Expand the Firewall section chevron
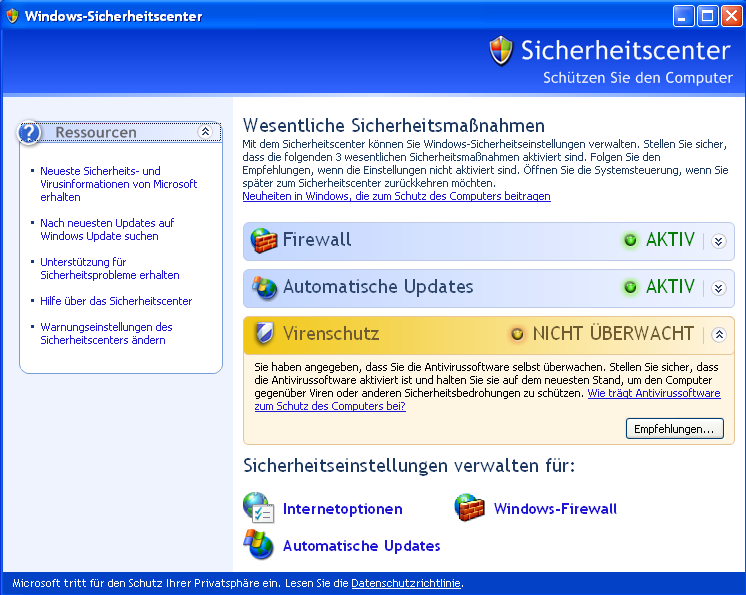 (x=717, y=241)
